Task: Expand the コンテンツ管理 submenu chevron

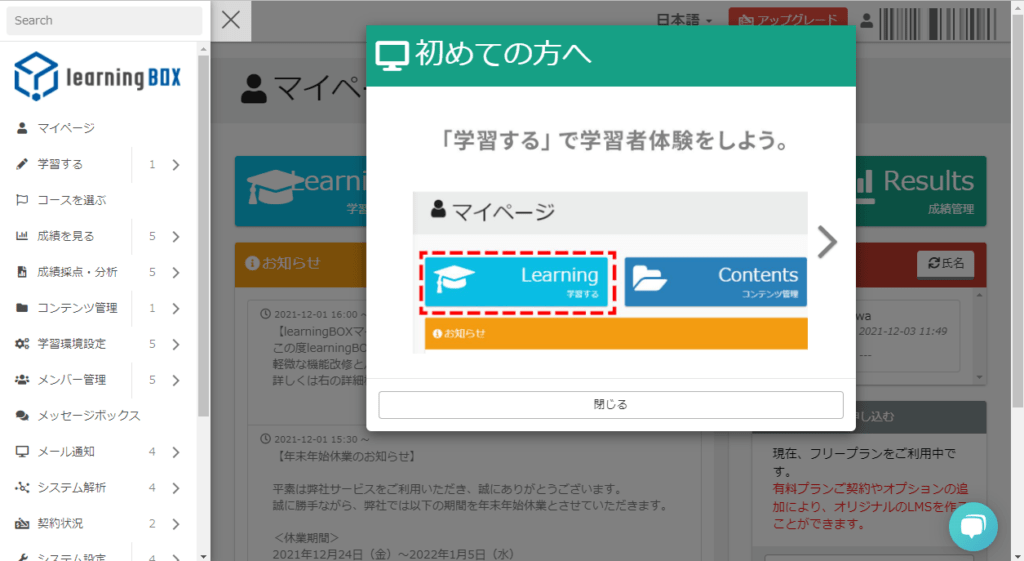Action: click(176, 308)
